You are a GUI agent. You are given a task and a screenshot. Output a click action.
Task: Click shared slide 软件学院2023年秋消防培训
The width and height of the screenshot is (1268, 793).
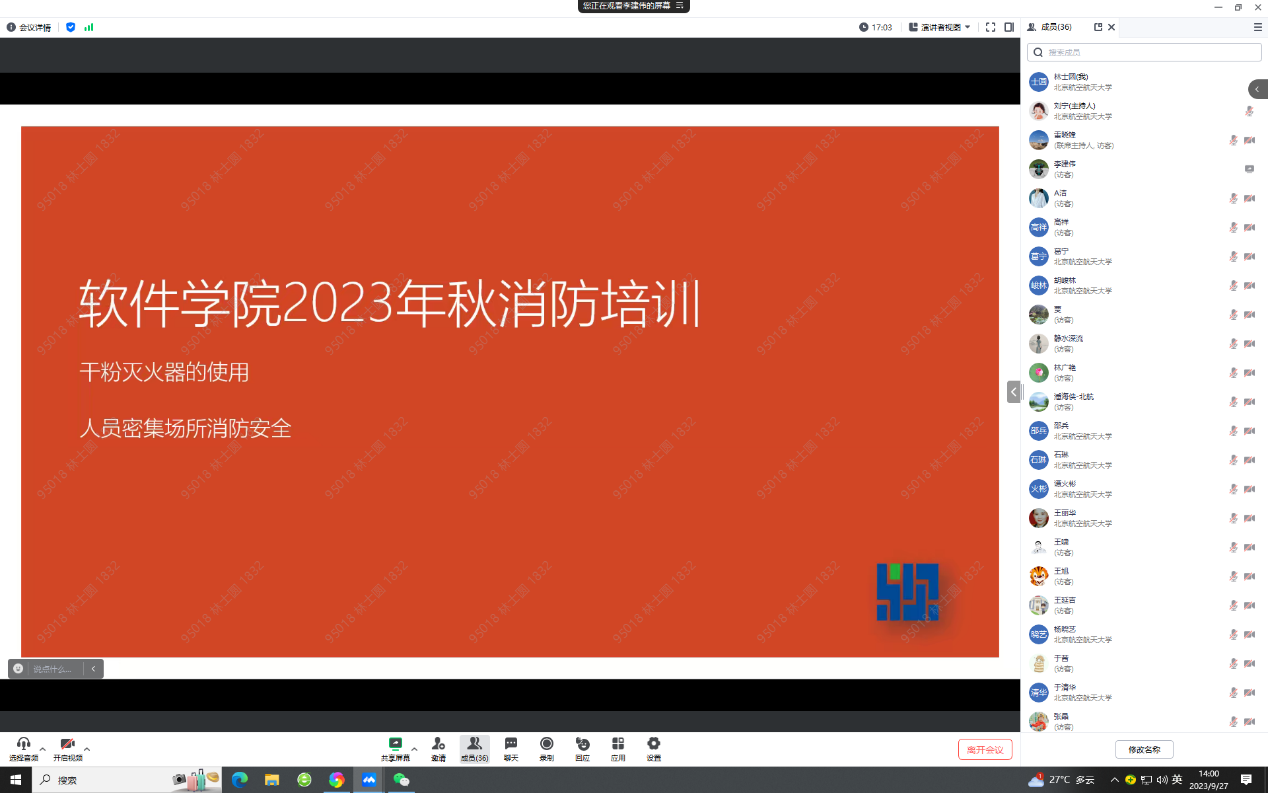[510, 391]
